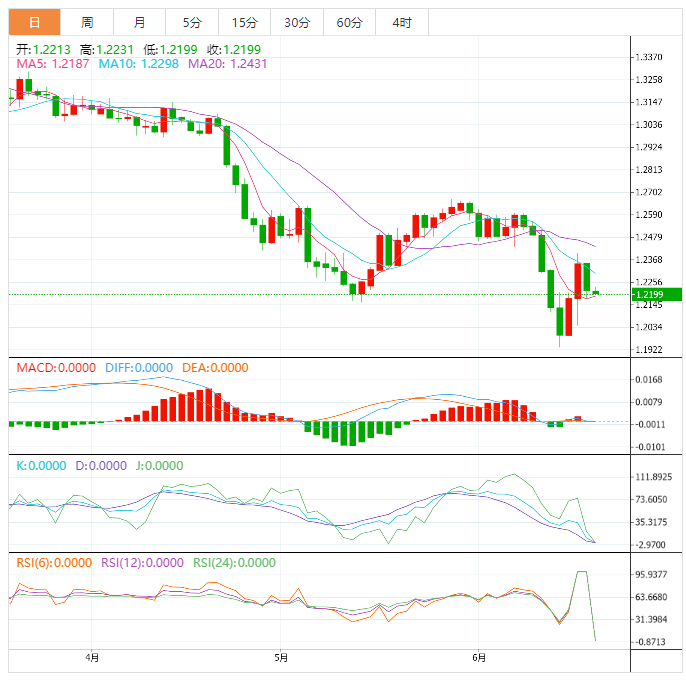The image size is (686, 684).
Task: Click the last small green candlestick
Action: [596, 292]
